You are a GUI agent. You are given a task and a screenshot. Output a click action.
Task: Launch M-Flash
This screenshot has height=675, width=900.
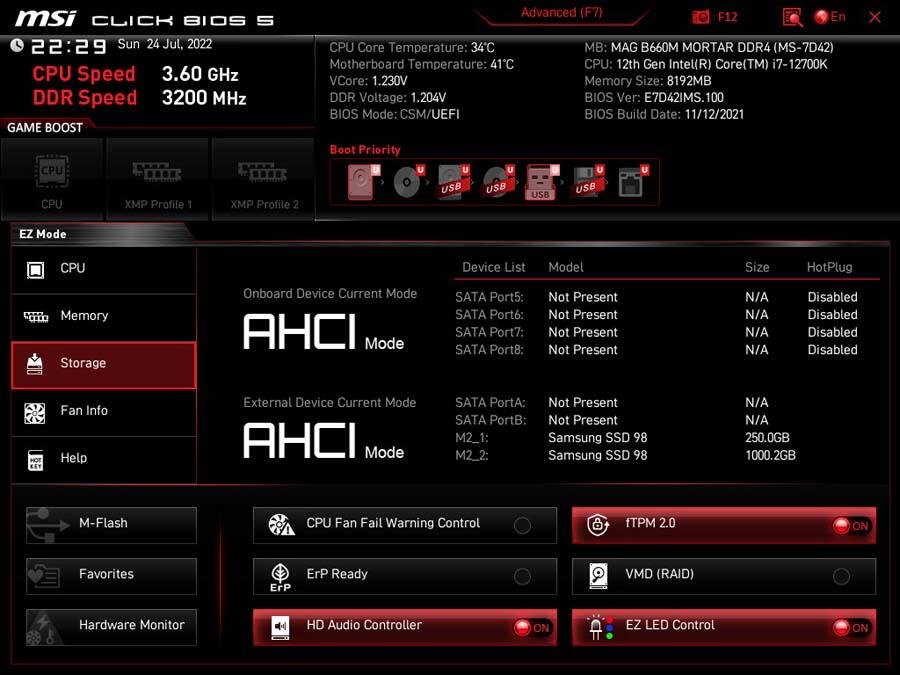pyautogui.click(x=111, y=525)
